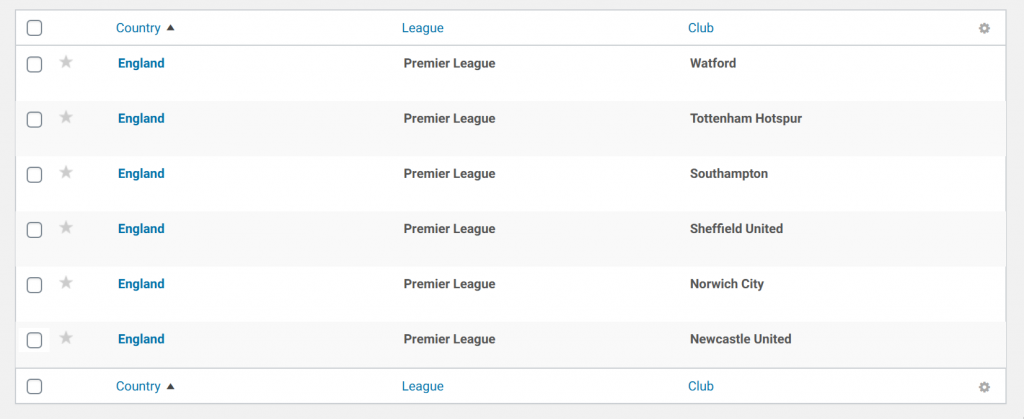Open column settings gear in footer
This screenshot has width=1024, height=419.
(984, 386)
